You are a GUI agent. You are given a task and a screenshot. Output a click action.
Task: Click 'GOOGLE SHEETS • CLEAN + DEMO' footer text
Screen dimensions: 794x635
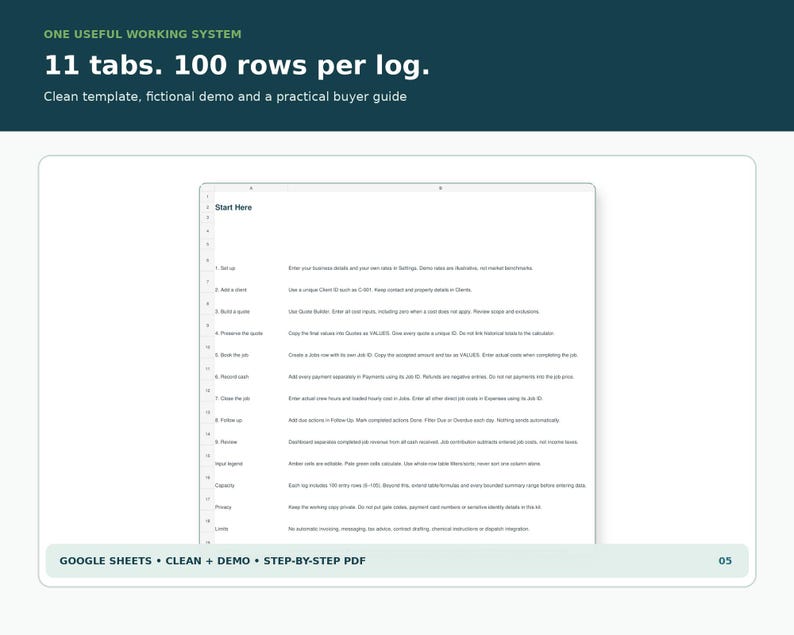(212, 561)
